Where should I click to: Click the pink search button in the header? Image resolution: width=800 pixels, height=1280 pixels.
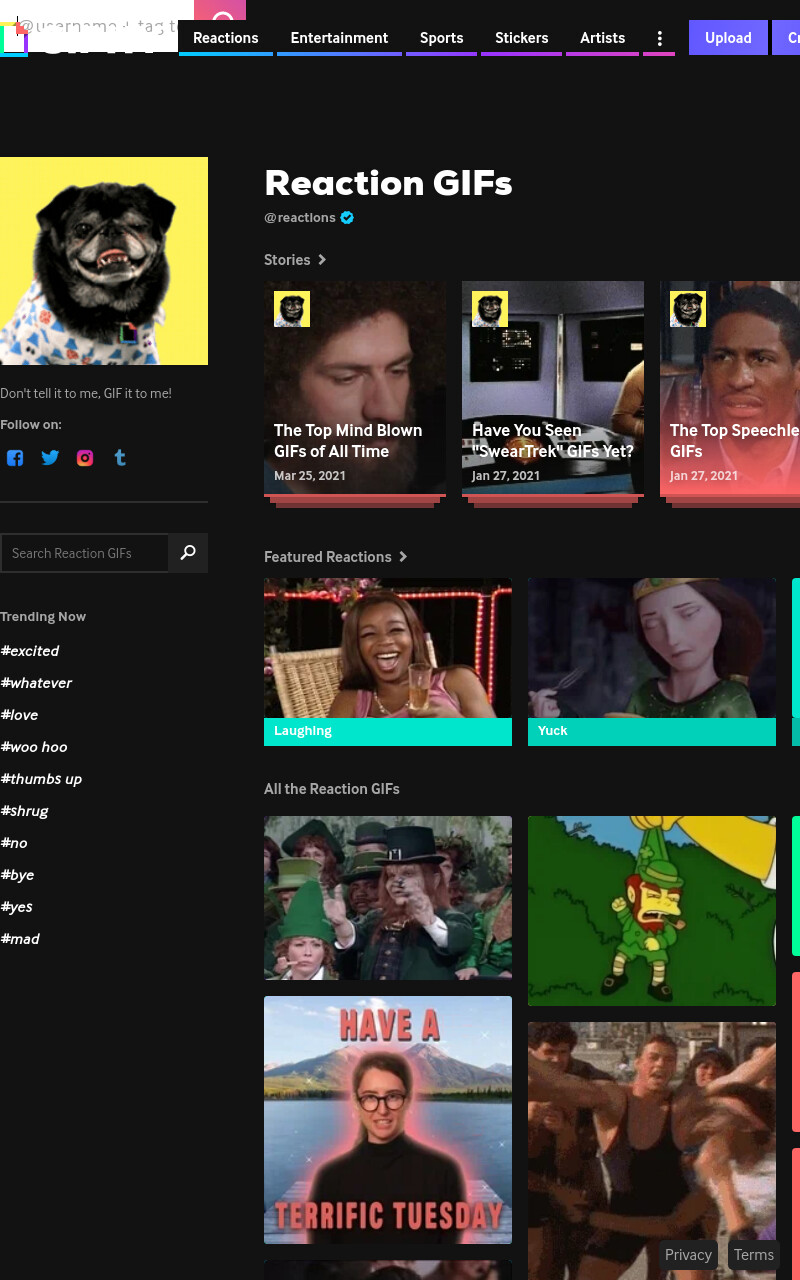pos(220,12)
